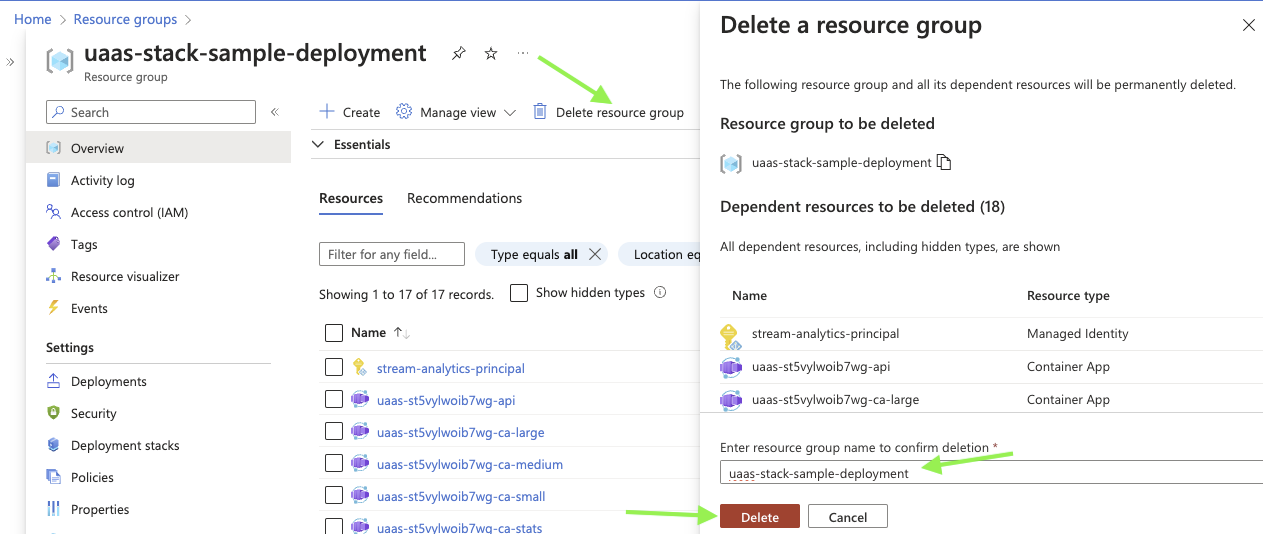The height and width of the screenshot is (534, 1263).
Task: Click the Name column header in delete panel
Action: pyautogui.click(x=749, y=296)
